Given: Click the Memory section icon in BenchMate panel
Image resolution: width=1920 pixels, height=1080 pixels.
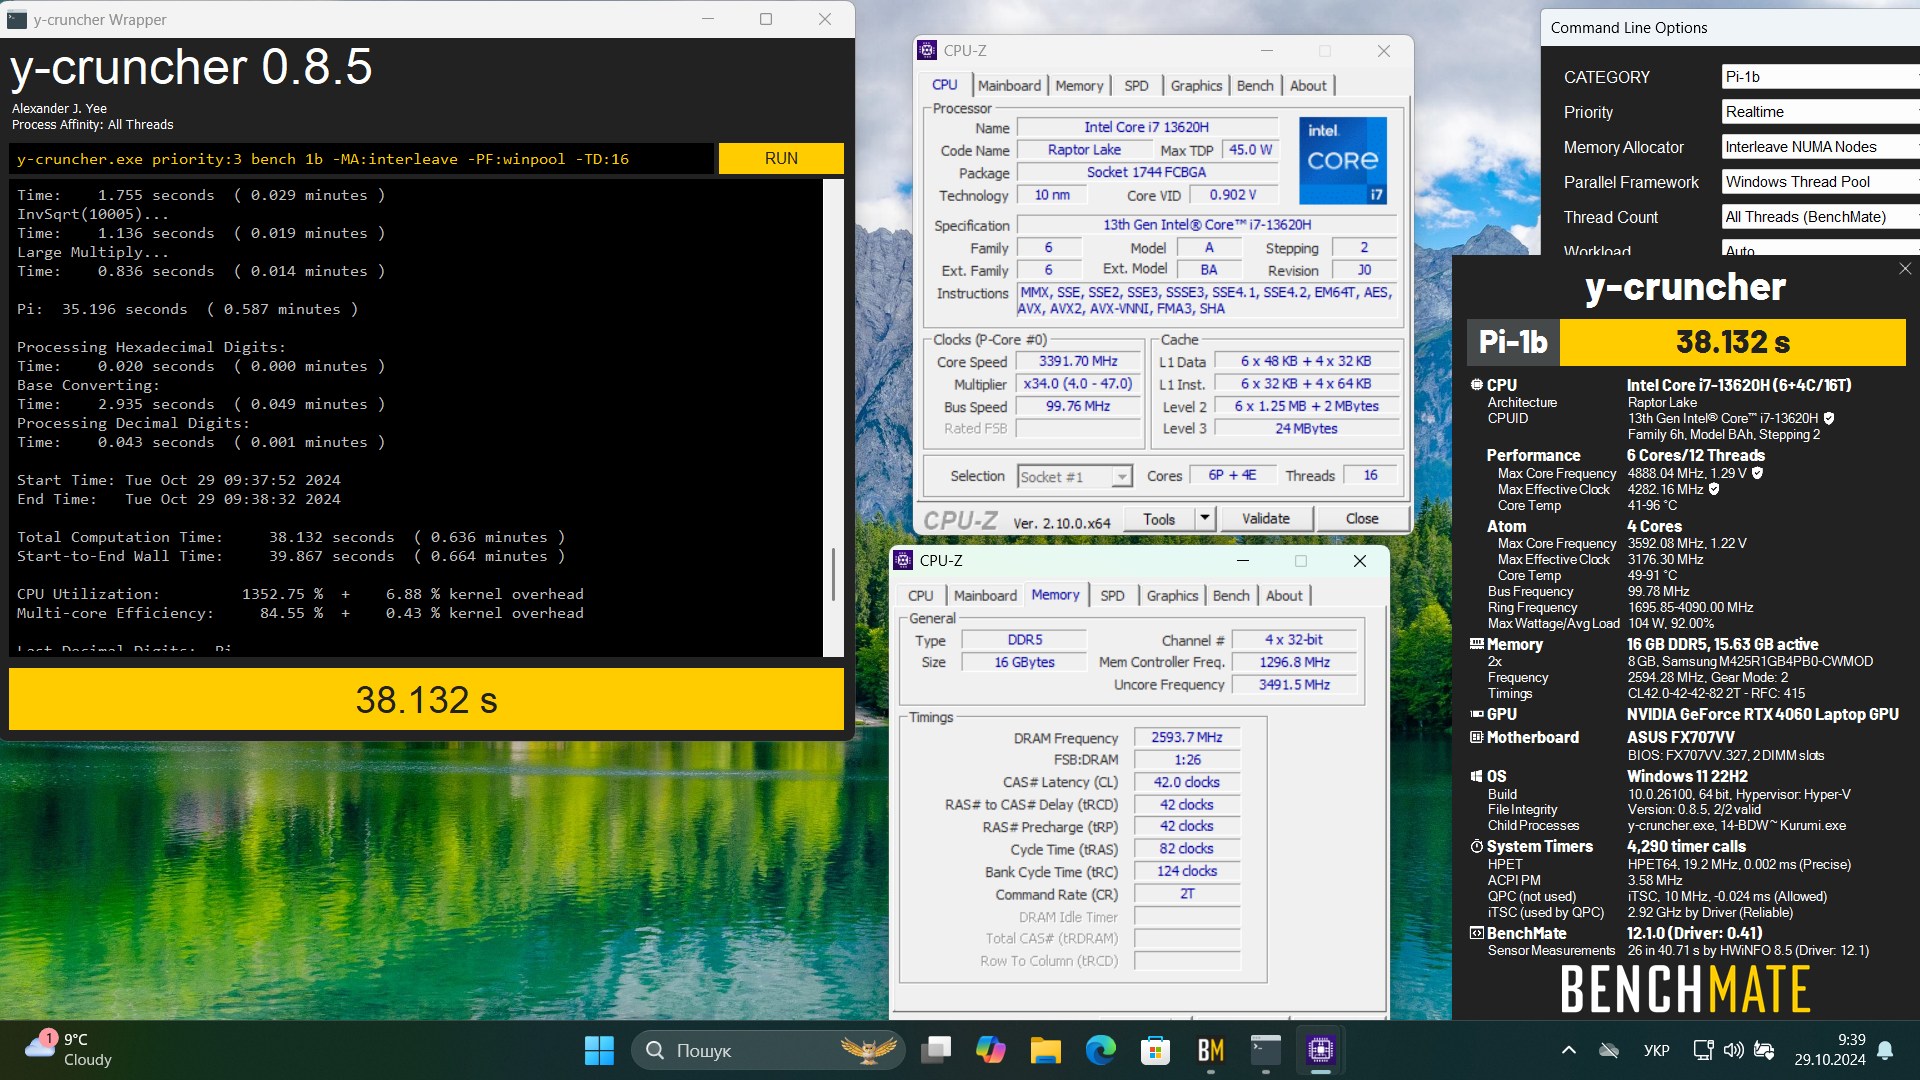Looking at the screenshot, I should [1476, 645].
